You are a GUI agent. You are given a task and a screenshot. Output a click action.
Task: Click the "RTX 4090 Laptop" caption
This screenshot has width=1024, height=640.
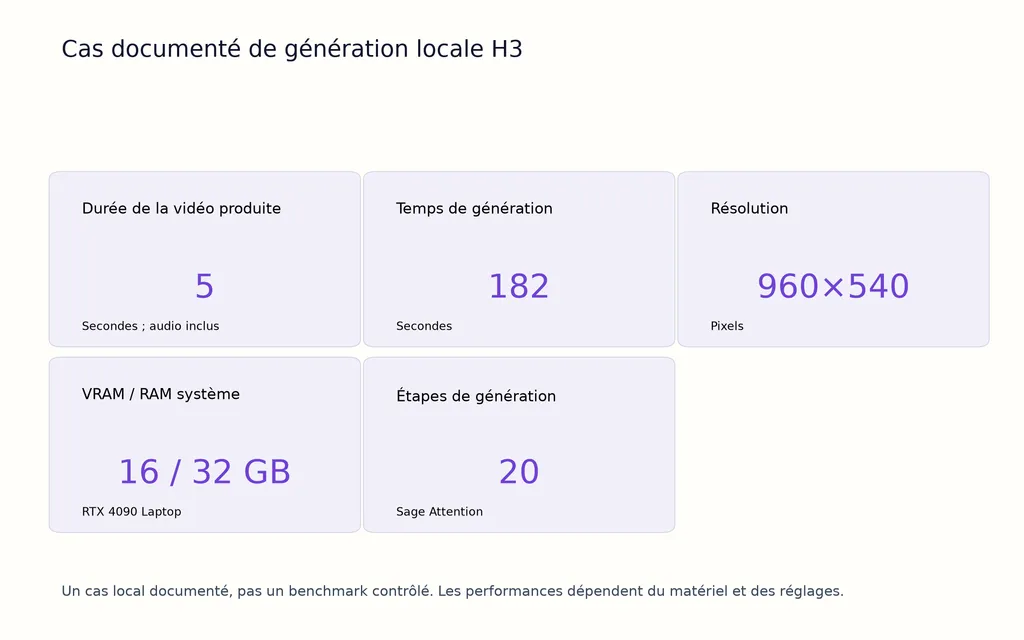(131, 511)
